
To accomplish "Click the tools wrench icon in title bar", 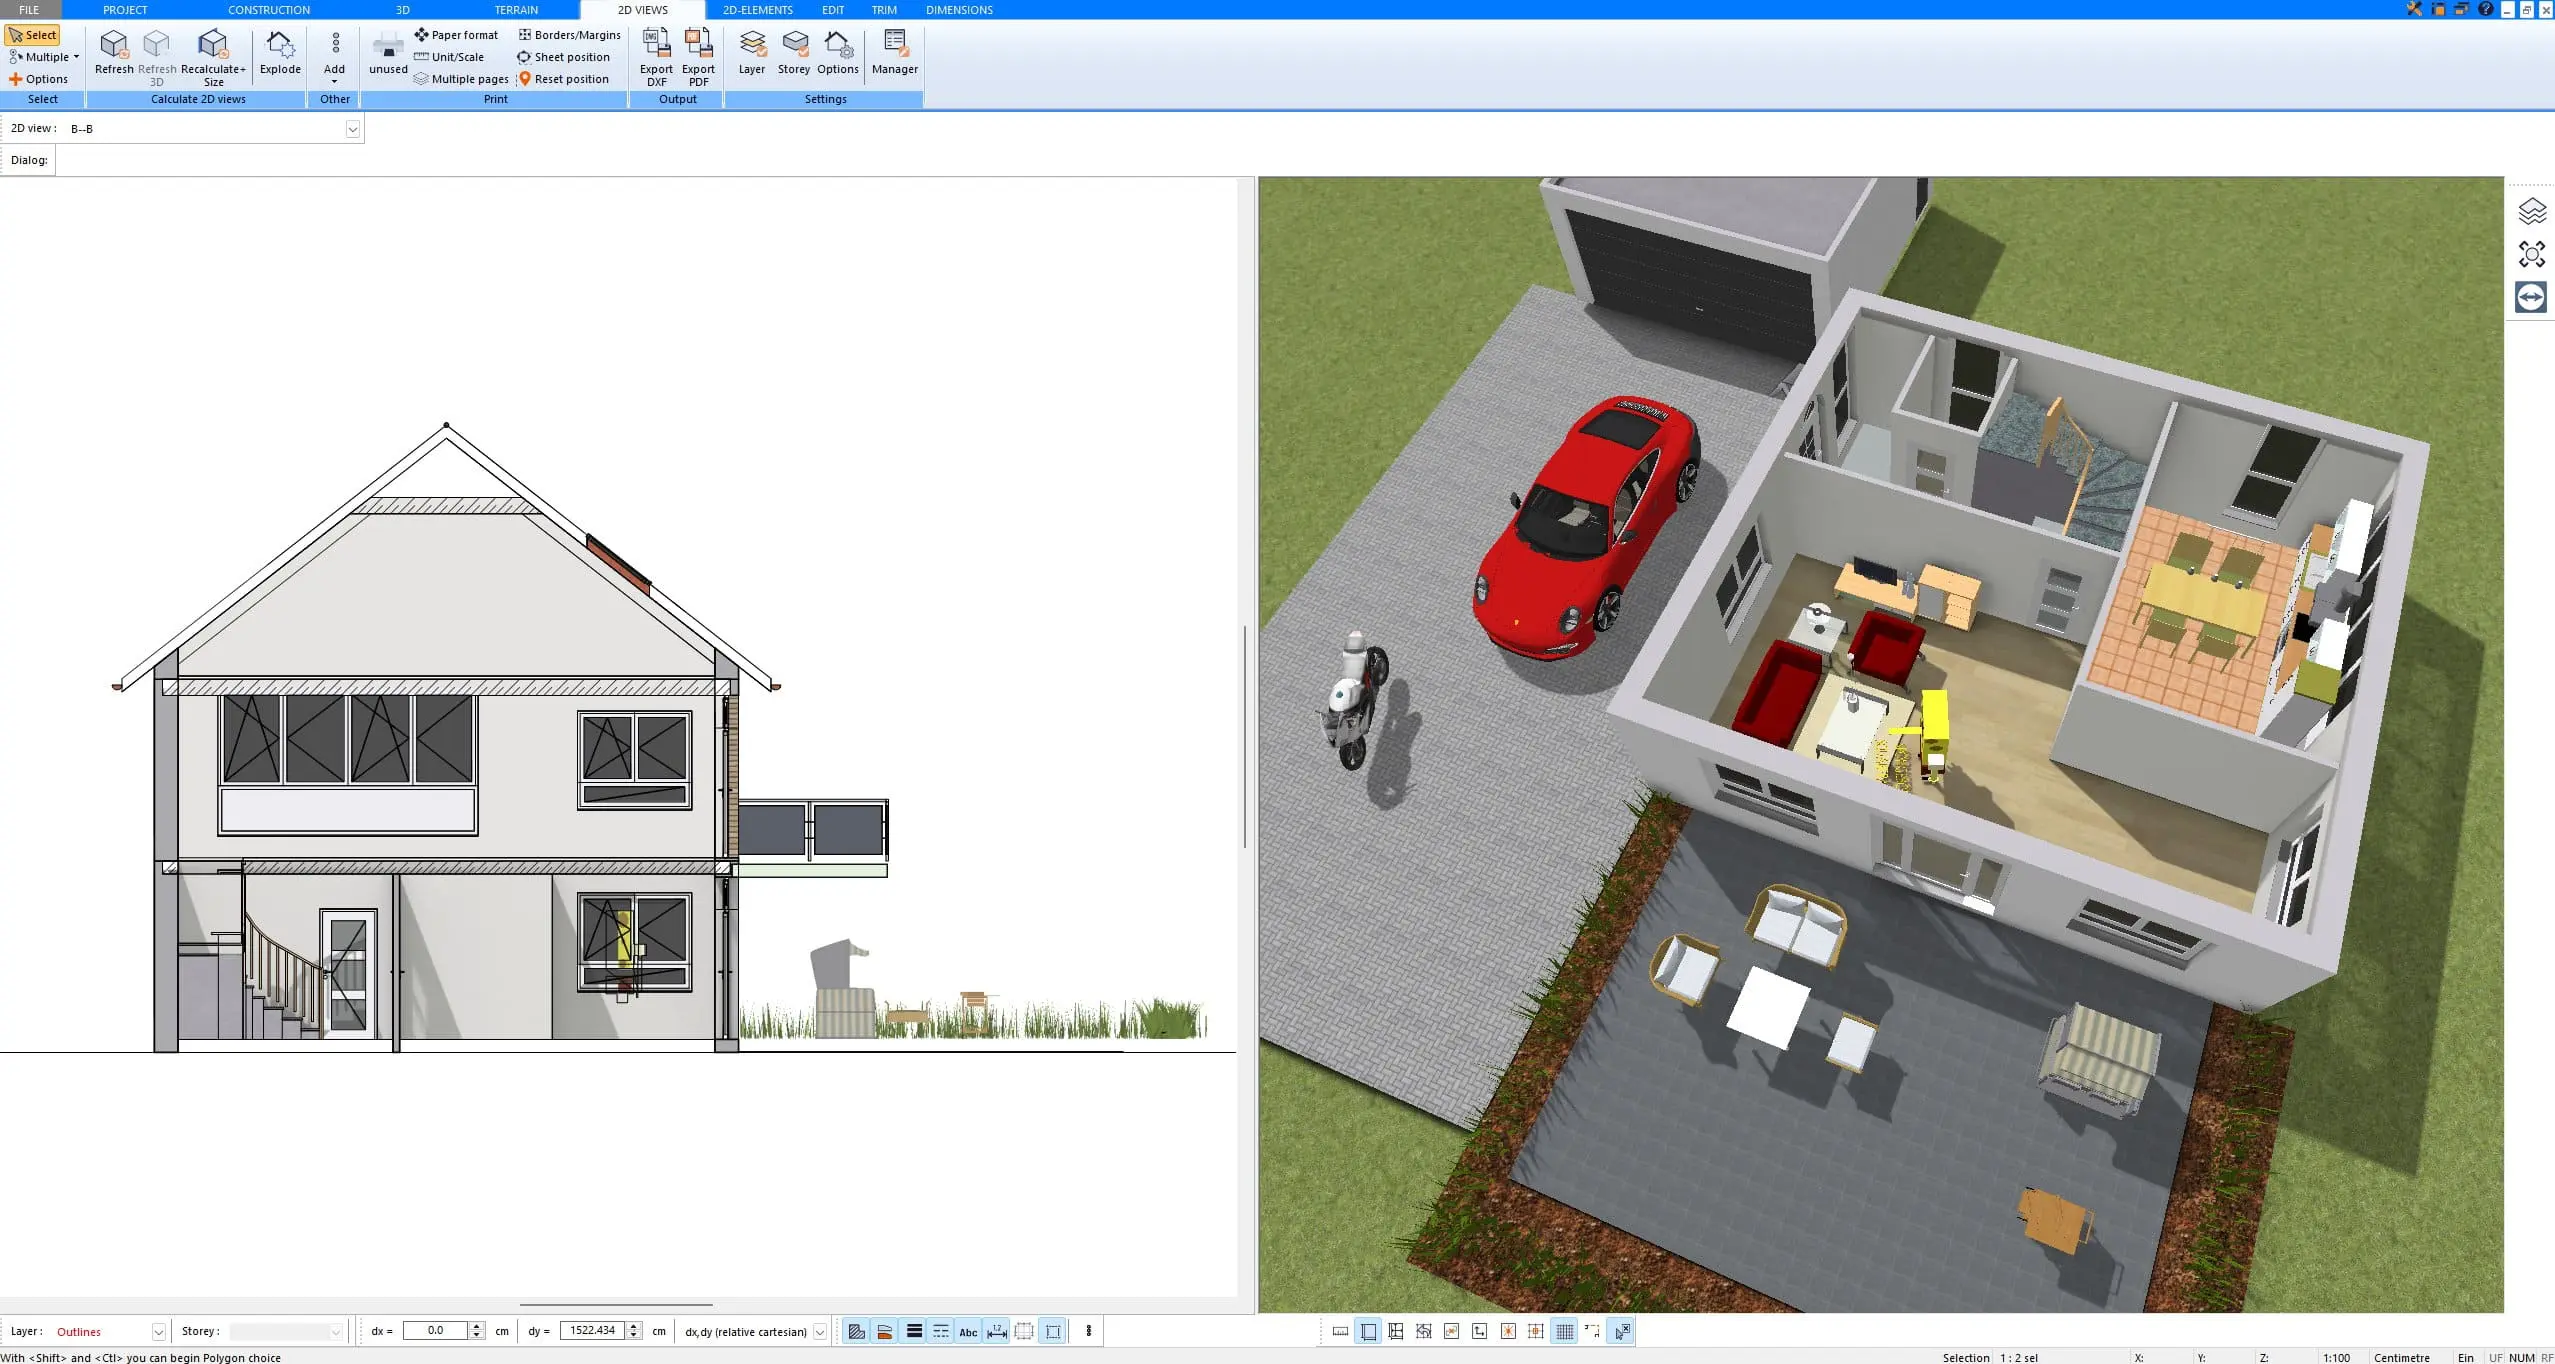I will pyautogui.click(x=2414, y=9).
